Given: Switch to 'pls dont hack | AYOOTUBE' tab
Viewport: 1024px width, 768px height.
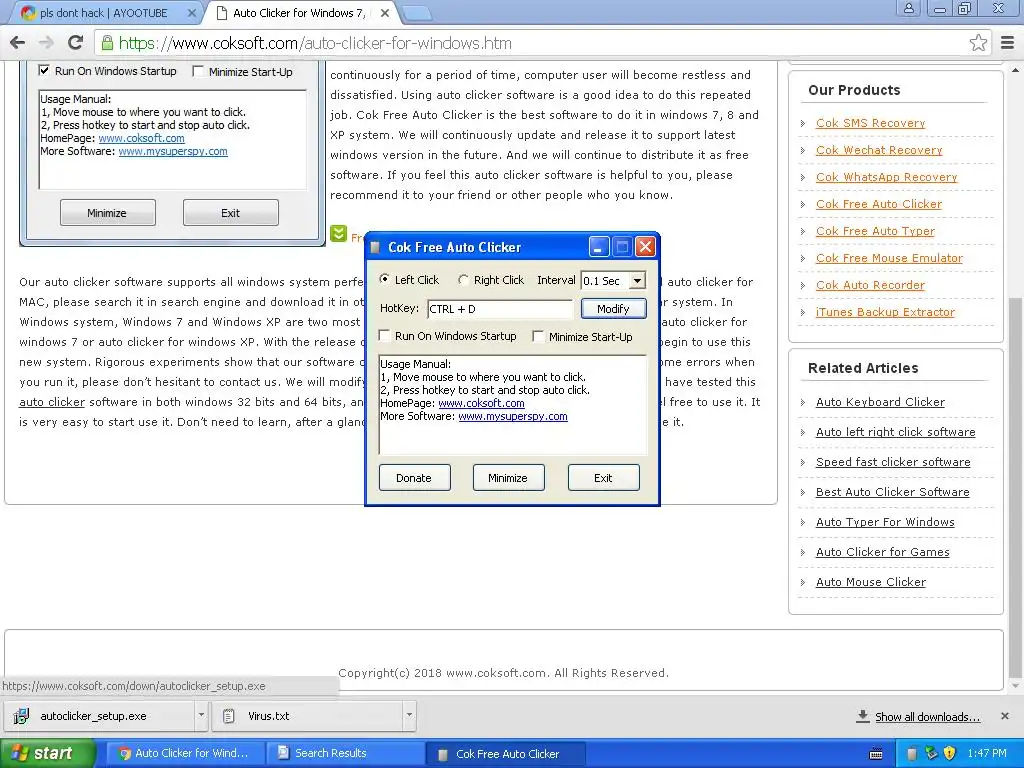Looking at the screenshot, I should [x=103, y=12].
